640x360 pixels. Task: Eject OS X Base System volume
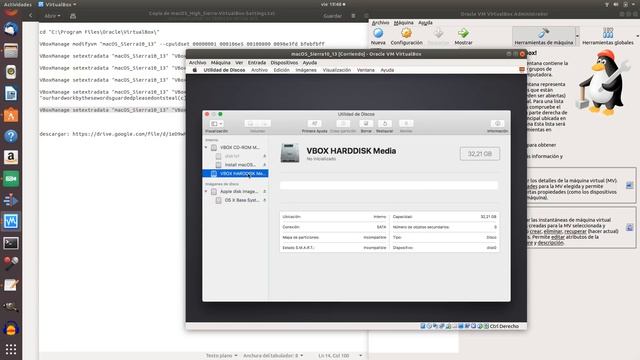264,200
